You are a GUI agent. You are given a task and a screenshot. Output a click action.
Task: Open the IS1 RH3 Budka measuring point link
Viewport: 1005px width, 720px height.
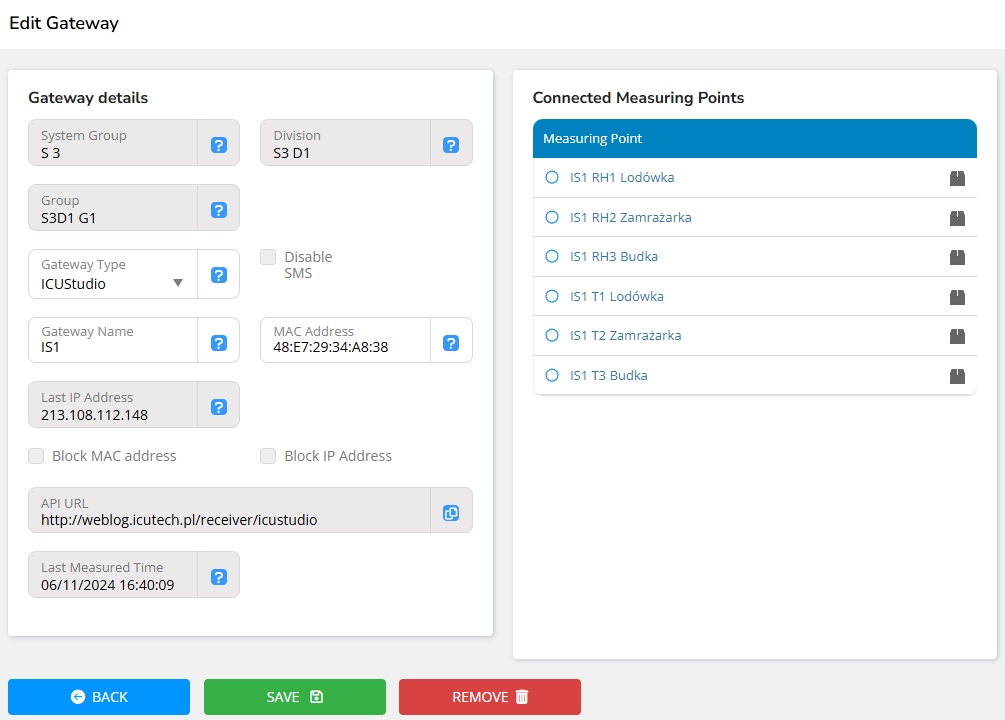click(613, 257)
